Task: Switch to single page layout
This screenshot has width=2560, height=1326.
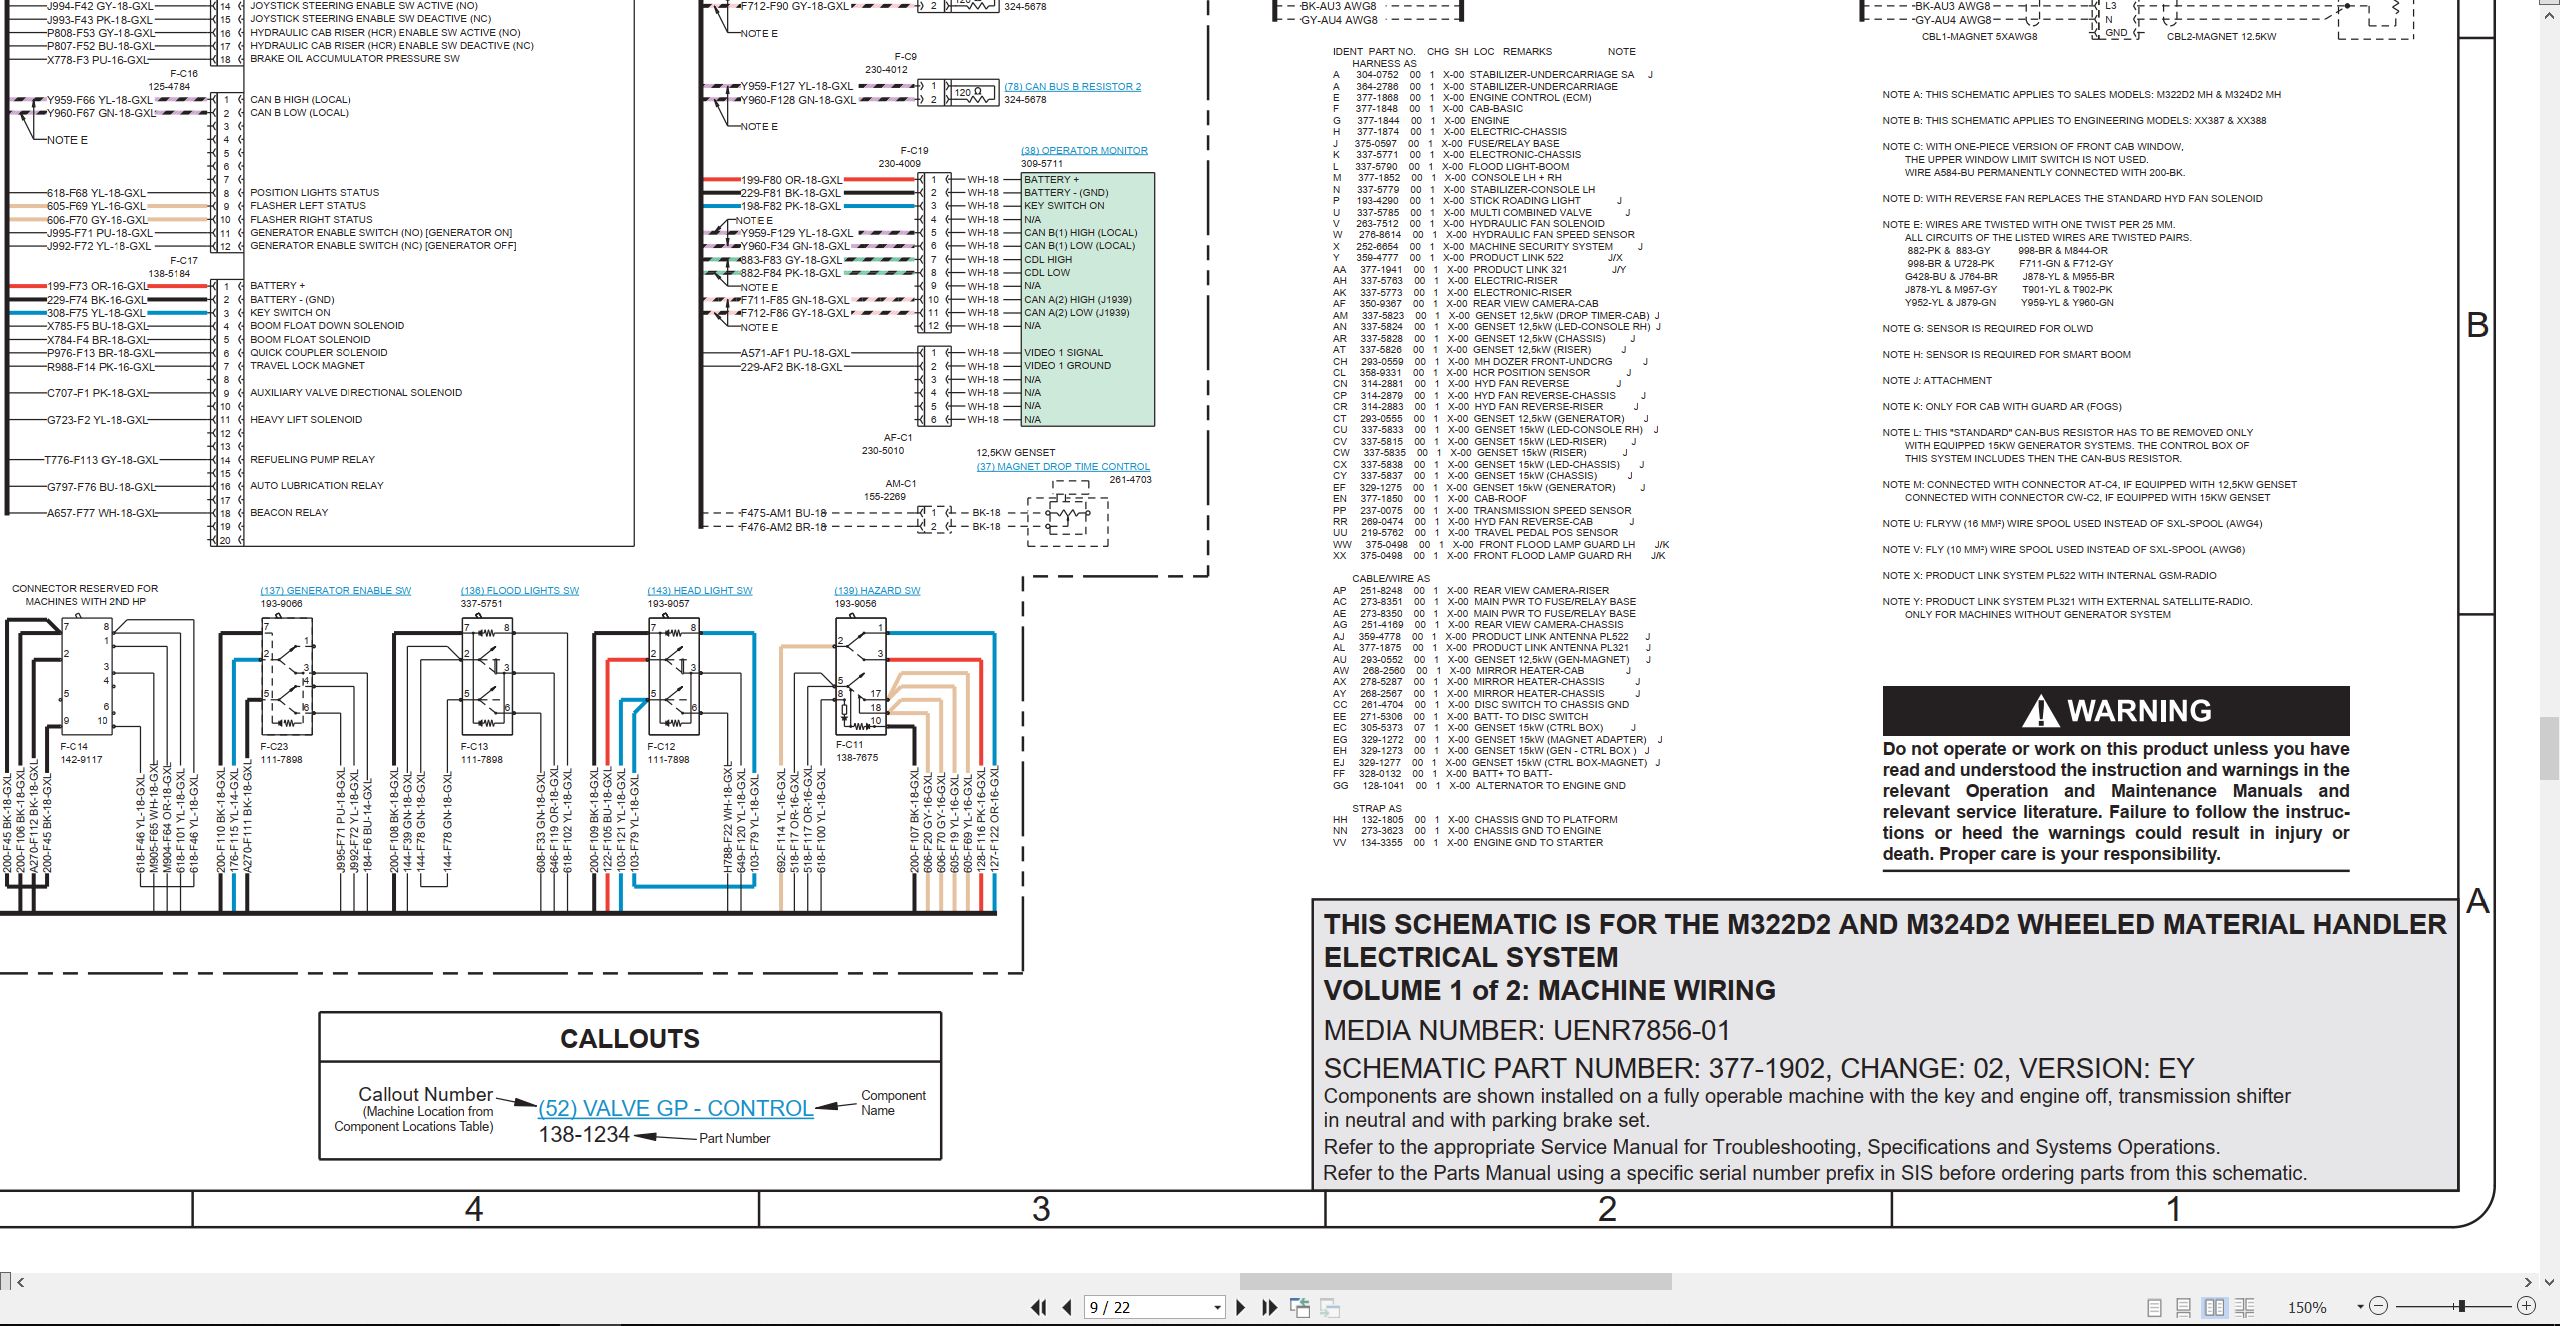Action: 2154,1307
